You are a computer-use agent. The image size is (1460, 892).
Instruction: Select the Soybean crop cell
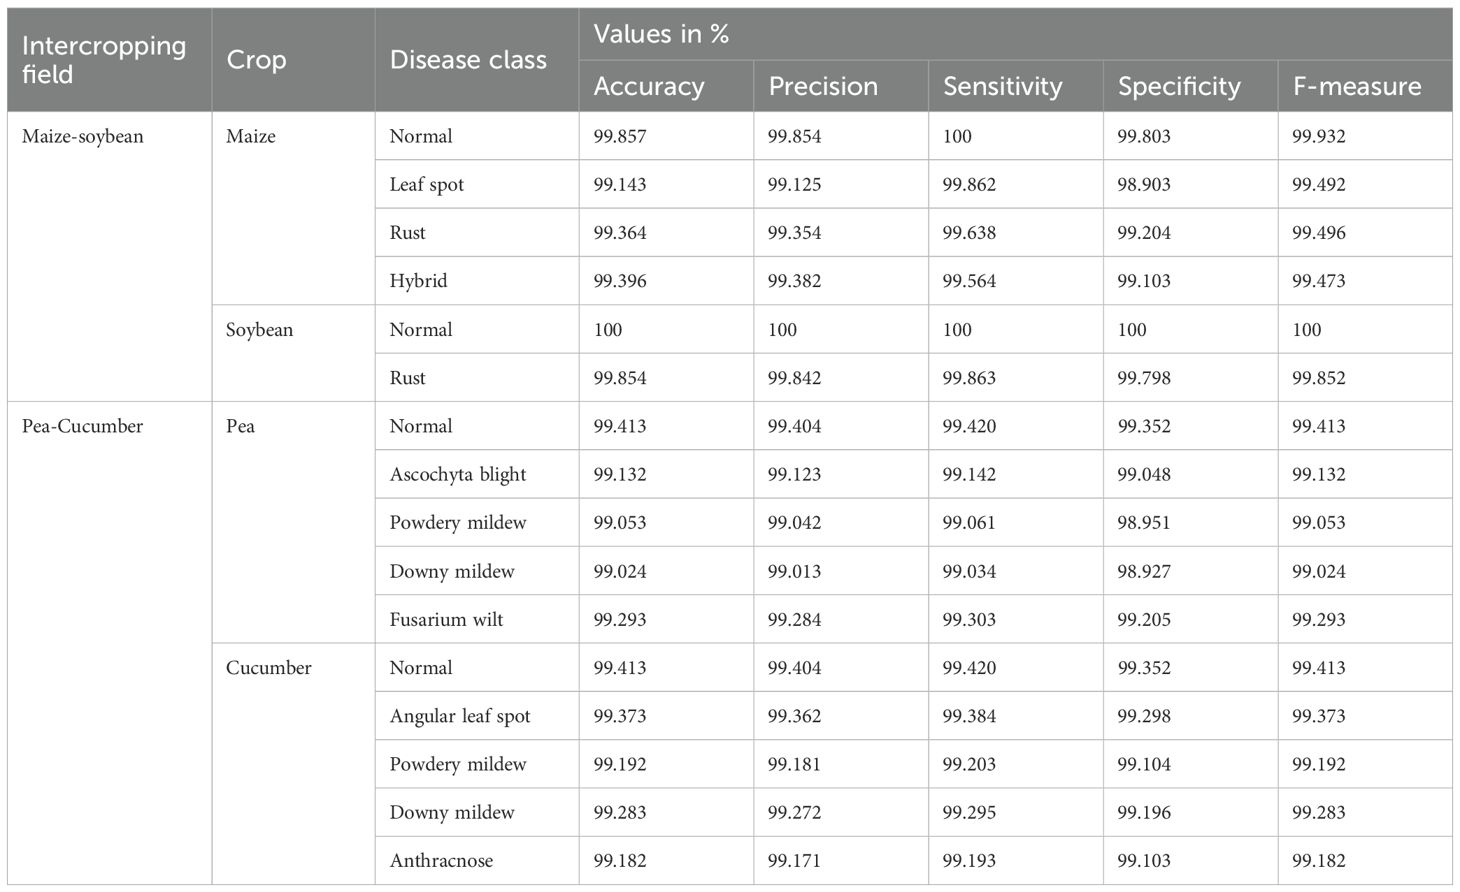click(260, 330)
